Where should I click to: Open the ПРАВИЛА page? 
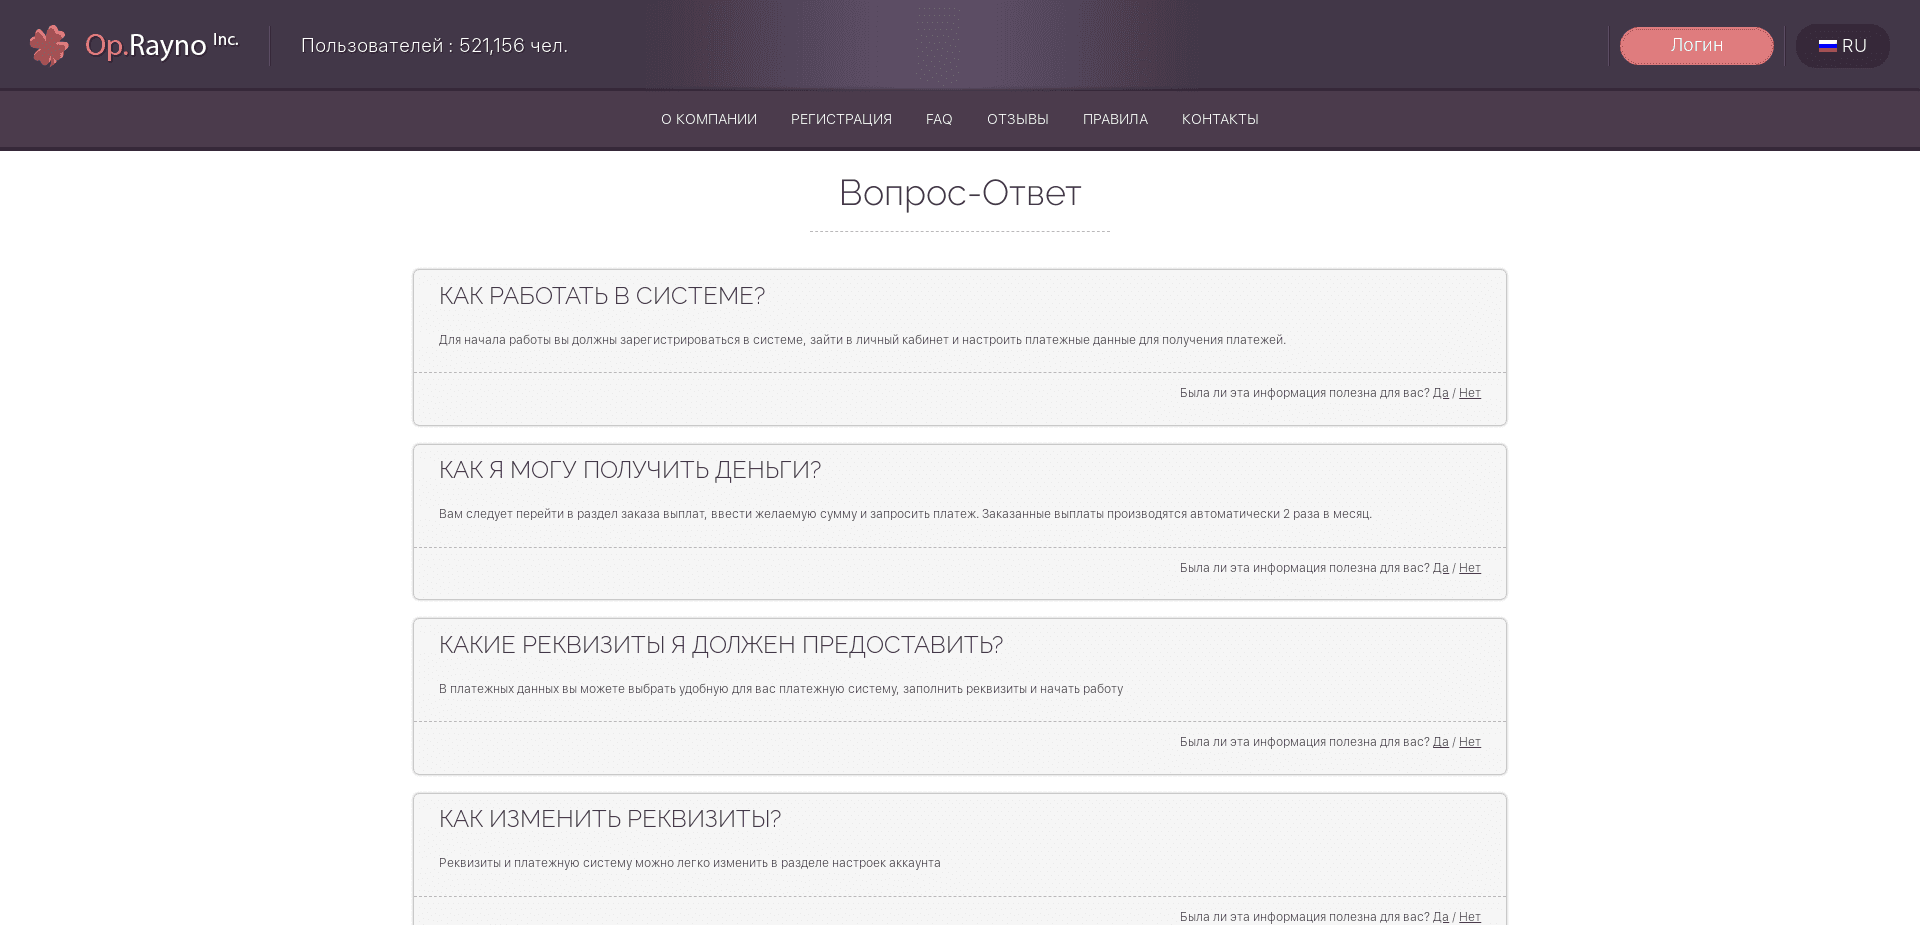1114,119
